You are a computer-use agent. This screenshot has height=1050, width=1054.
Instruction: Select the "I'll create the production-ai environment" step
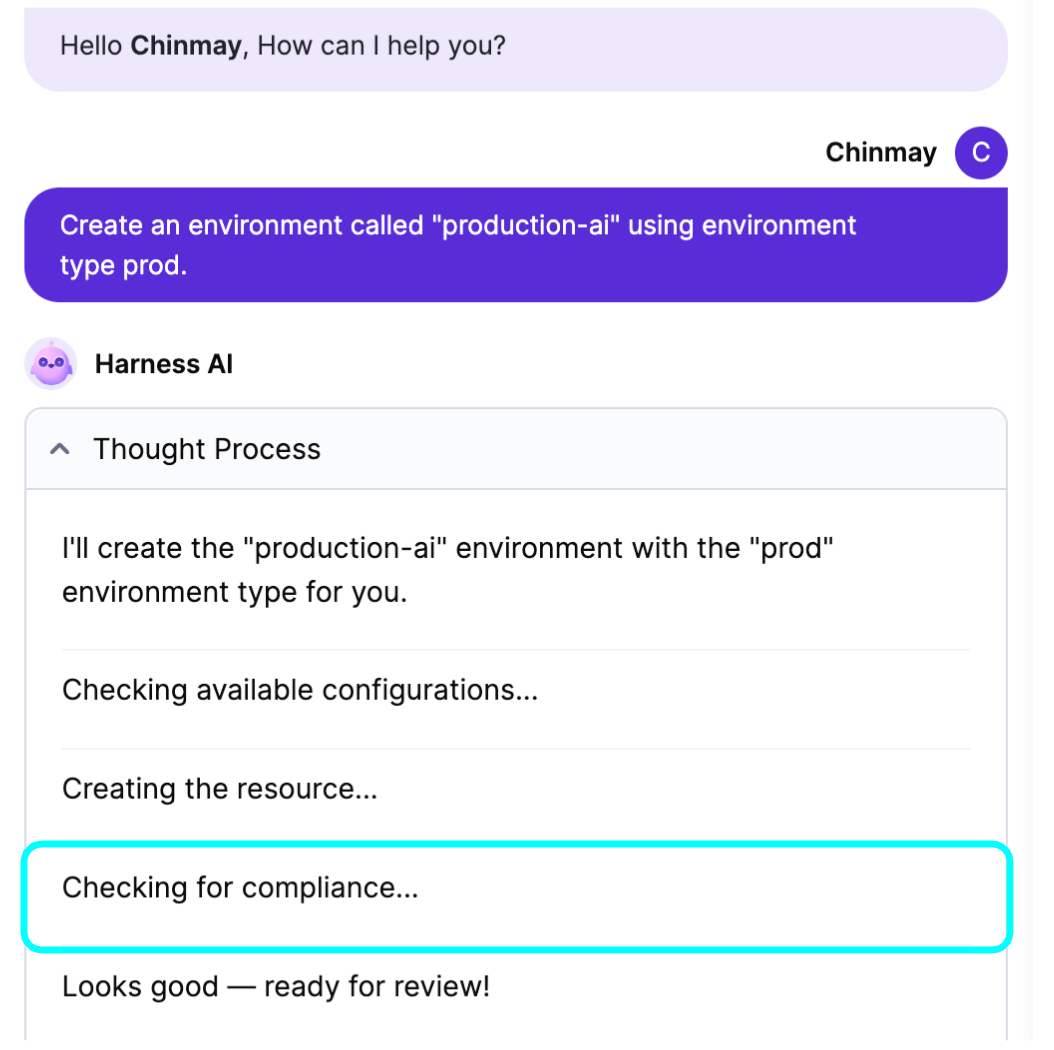pyautogui.click(x=516, y=570)
